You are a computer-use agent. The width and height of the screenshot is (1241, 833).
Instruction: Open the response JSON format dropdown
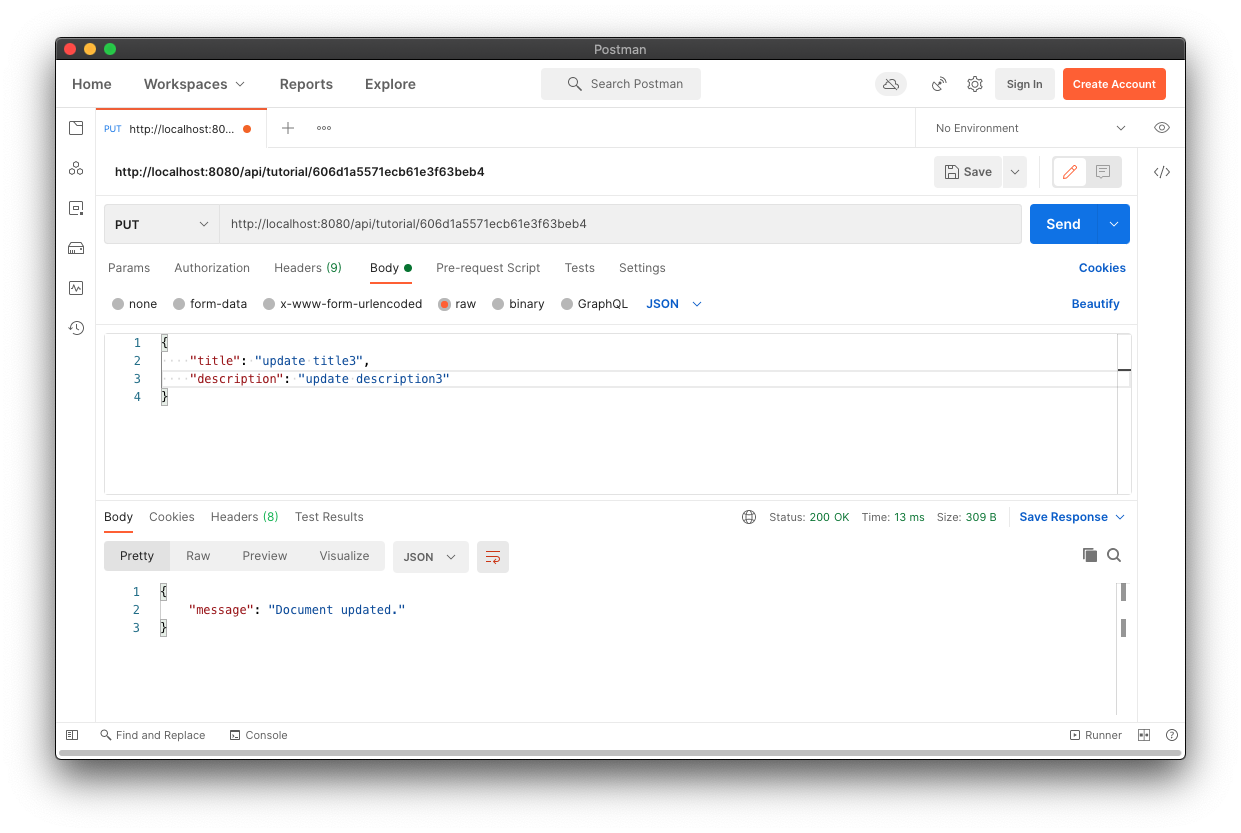point(431,557)
